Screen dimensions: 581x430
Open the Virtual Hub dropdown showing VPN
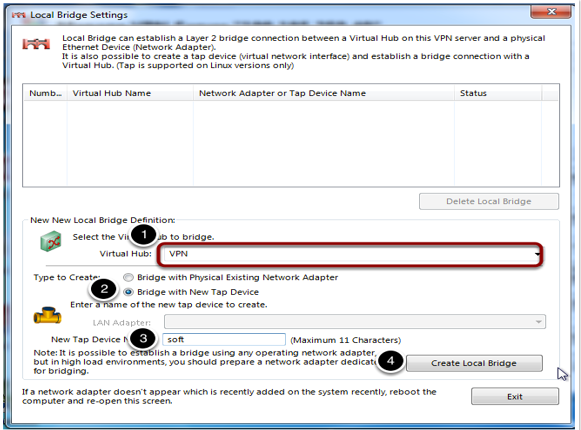tap(352, 254)
